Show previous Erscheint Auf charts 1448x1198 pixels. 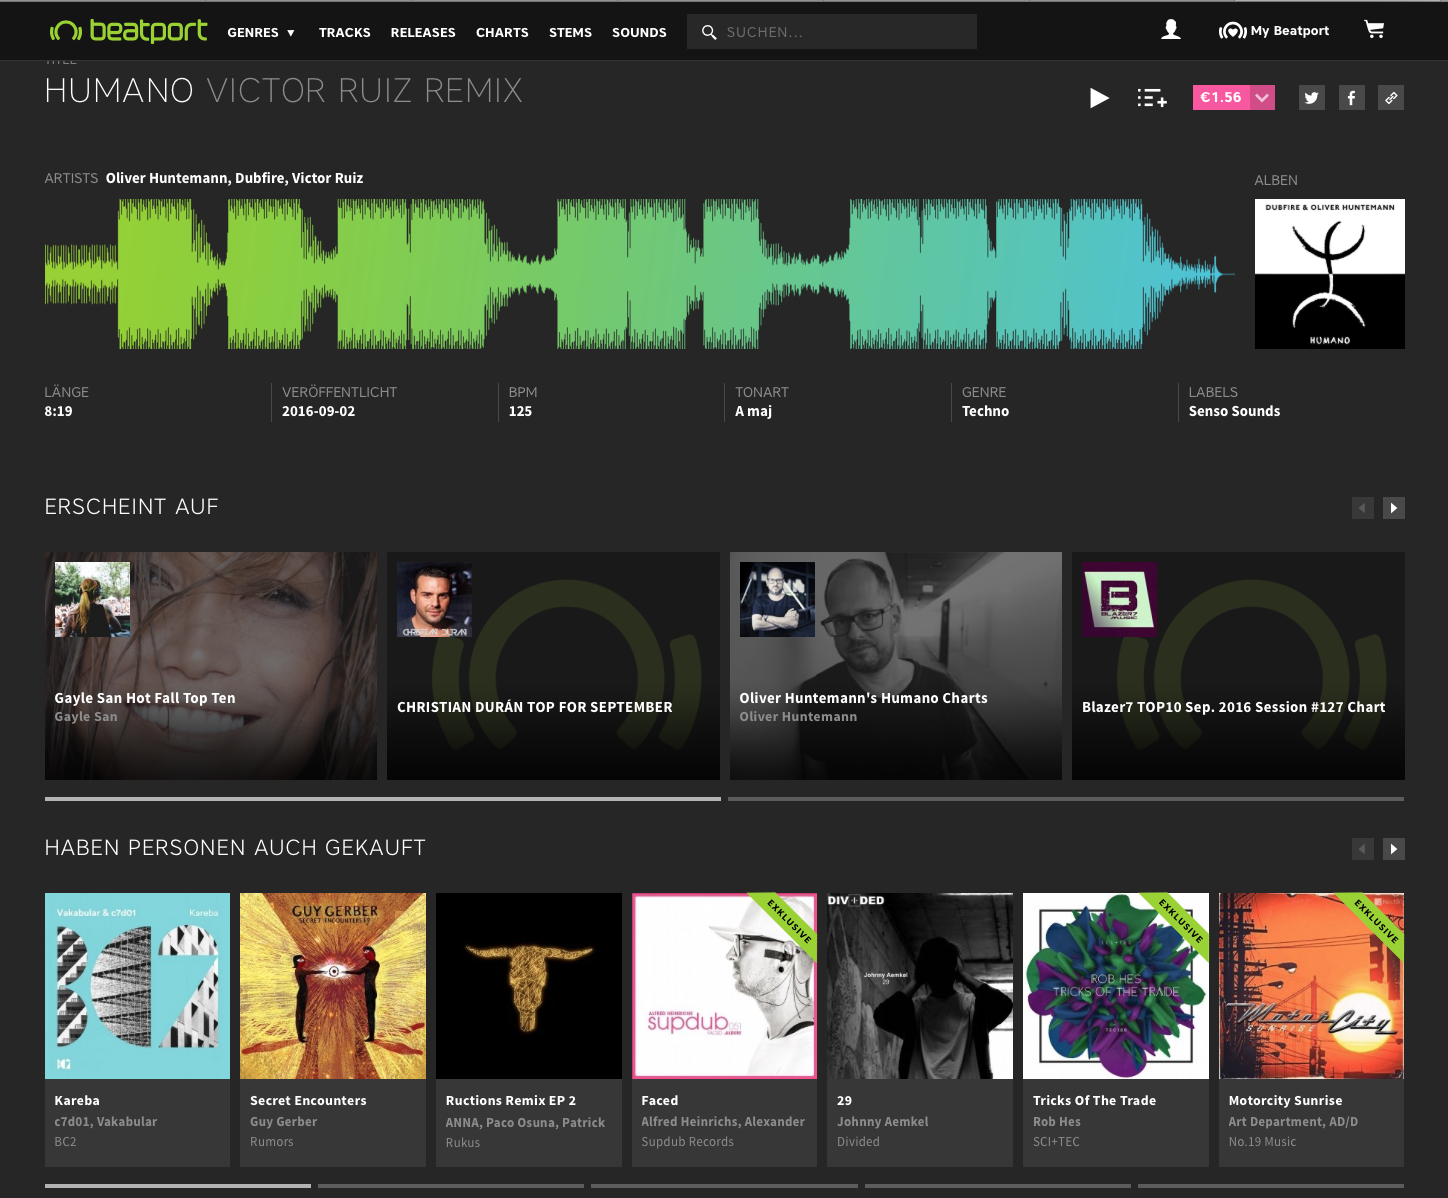[1363, 508]
